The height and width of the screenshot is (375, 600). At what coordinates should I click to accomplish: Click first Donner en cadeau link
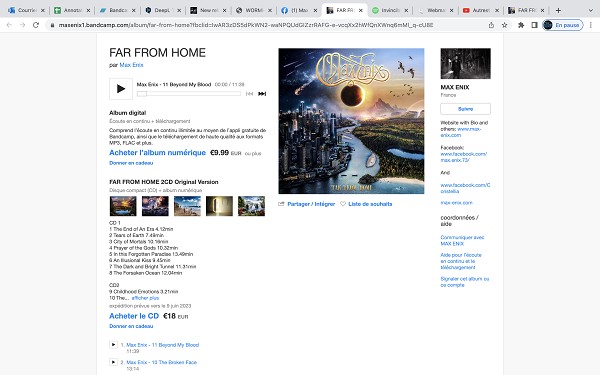point(131,163)
